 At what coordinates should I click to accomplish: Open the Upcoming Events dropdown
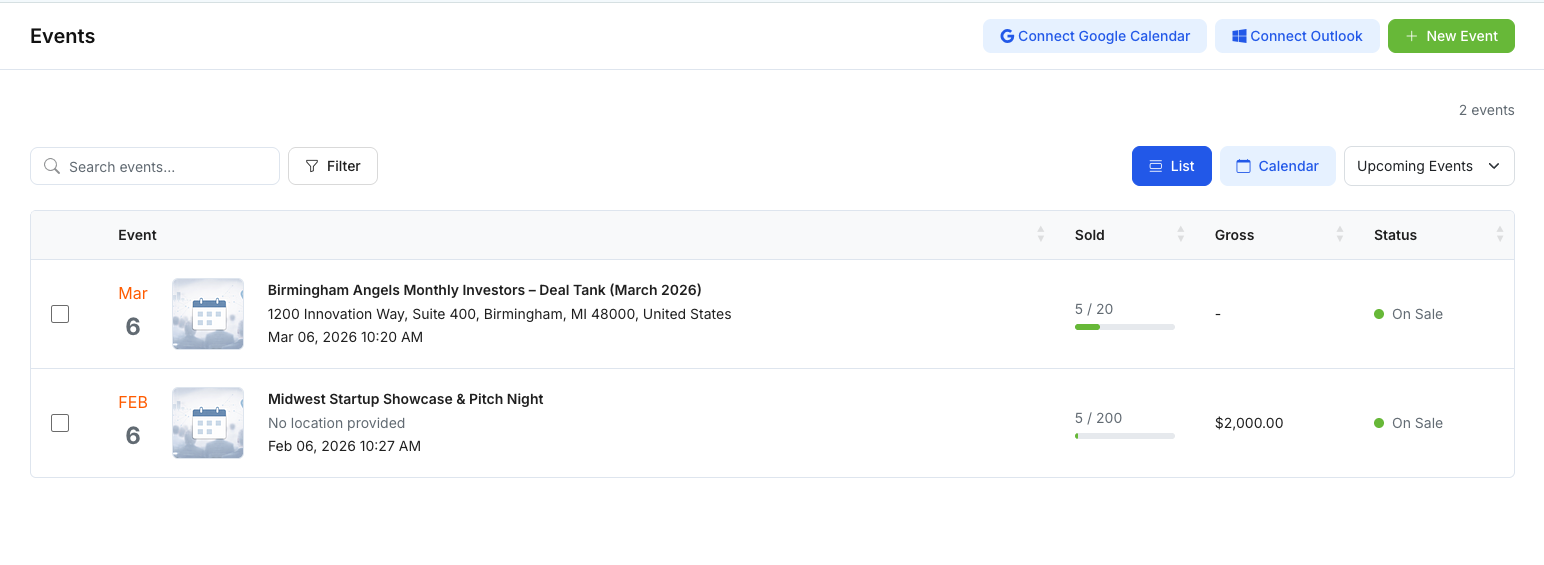click(1428, 166)
